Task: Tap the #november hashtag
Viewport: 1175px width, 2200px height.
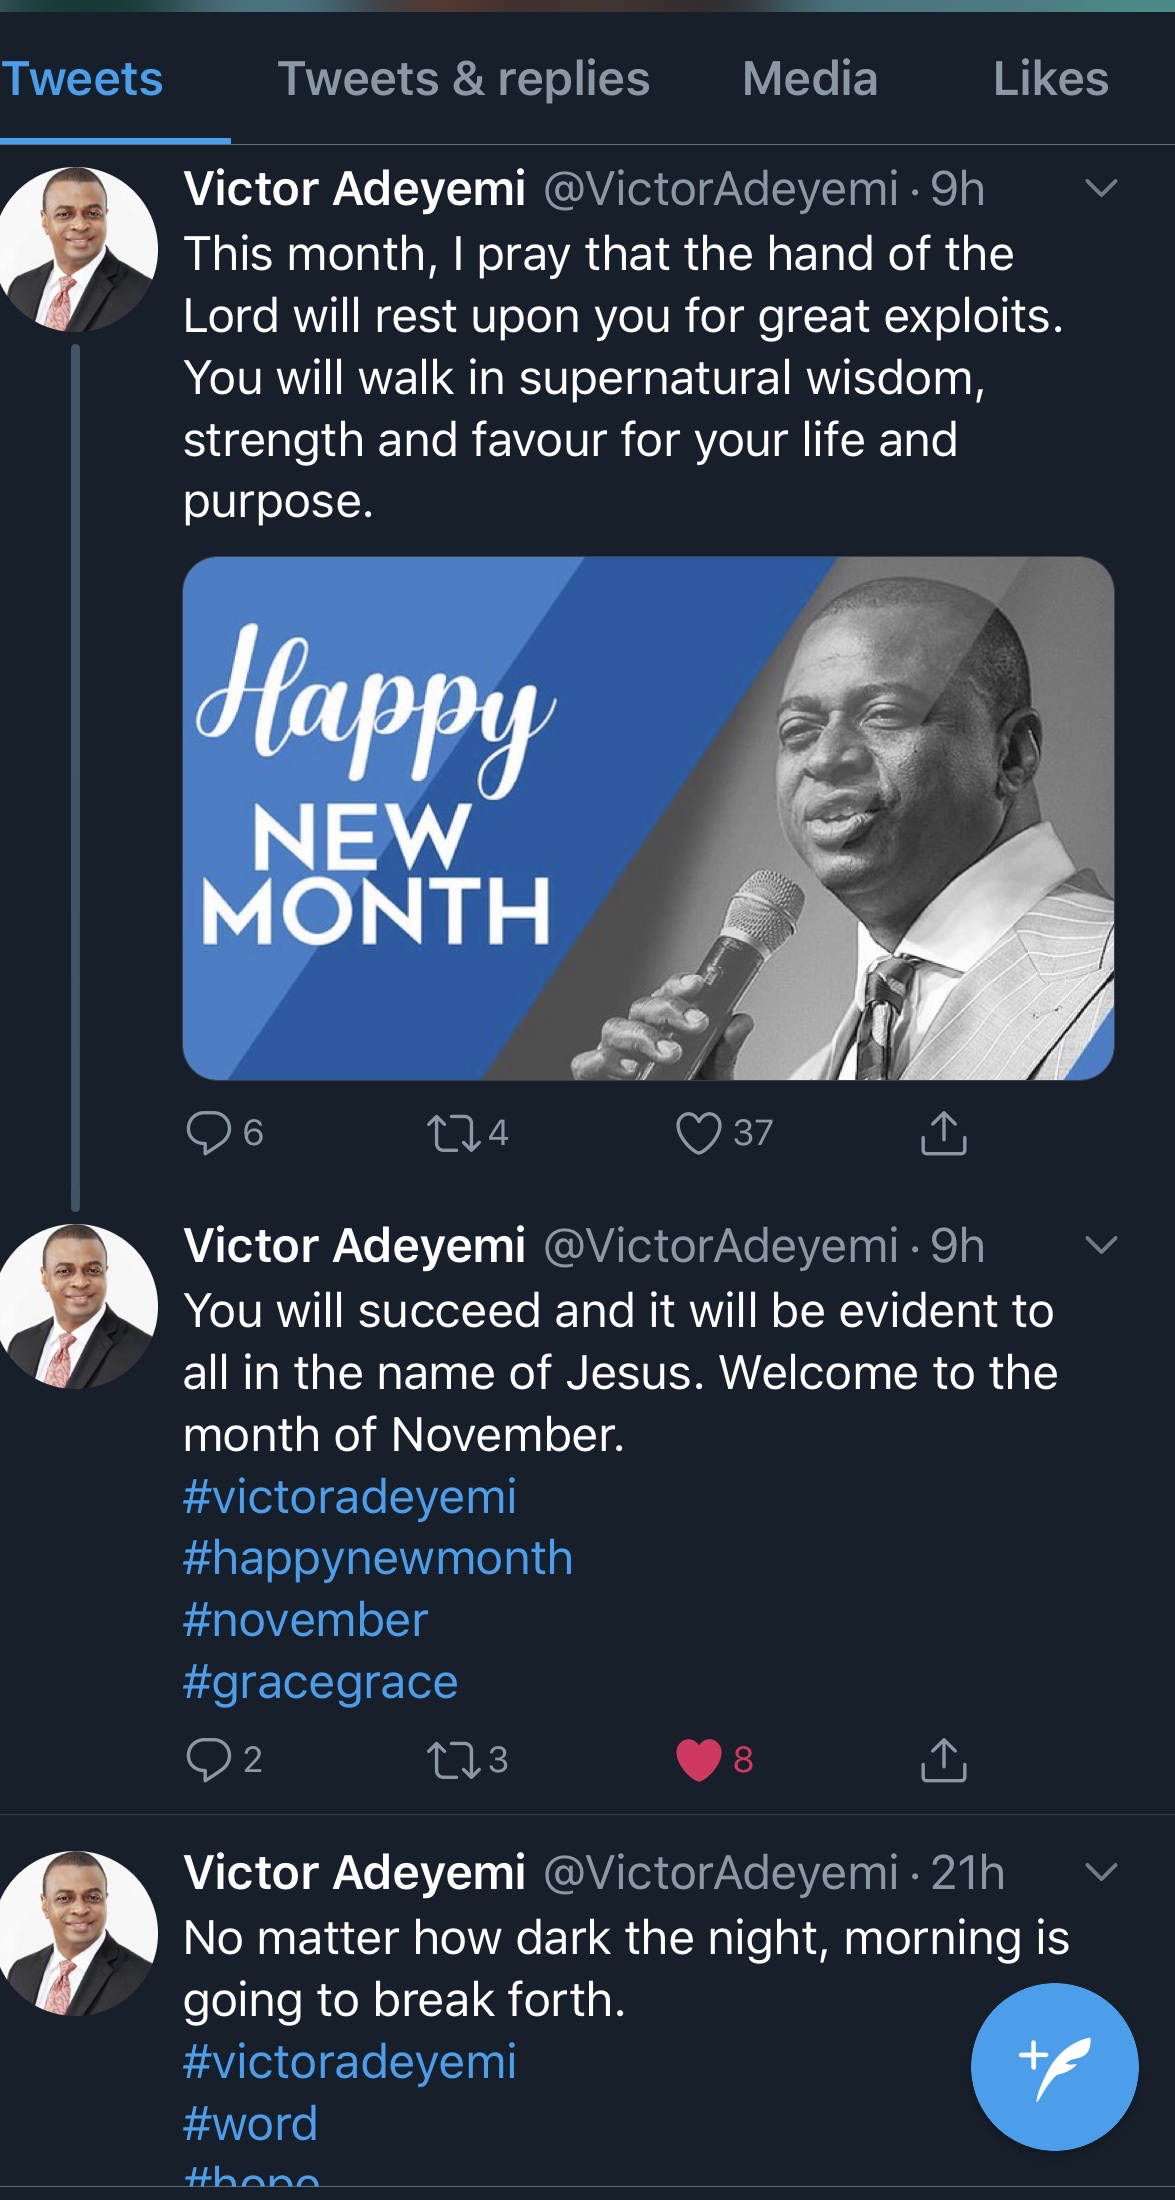Action: (x=305, y=1620)
